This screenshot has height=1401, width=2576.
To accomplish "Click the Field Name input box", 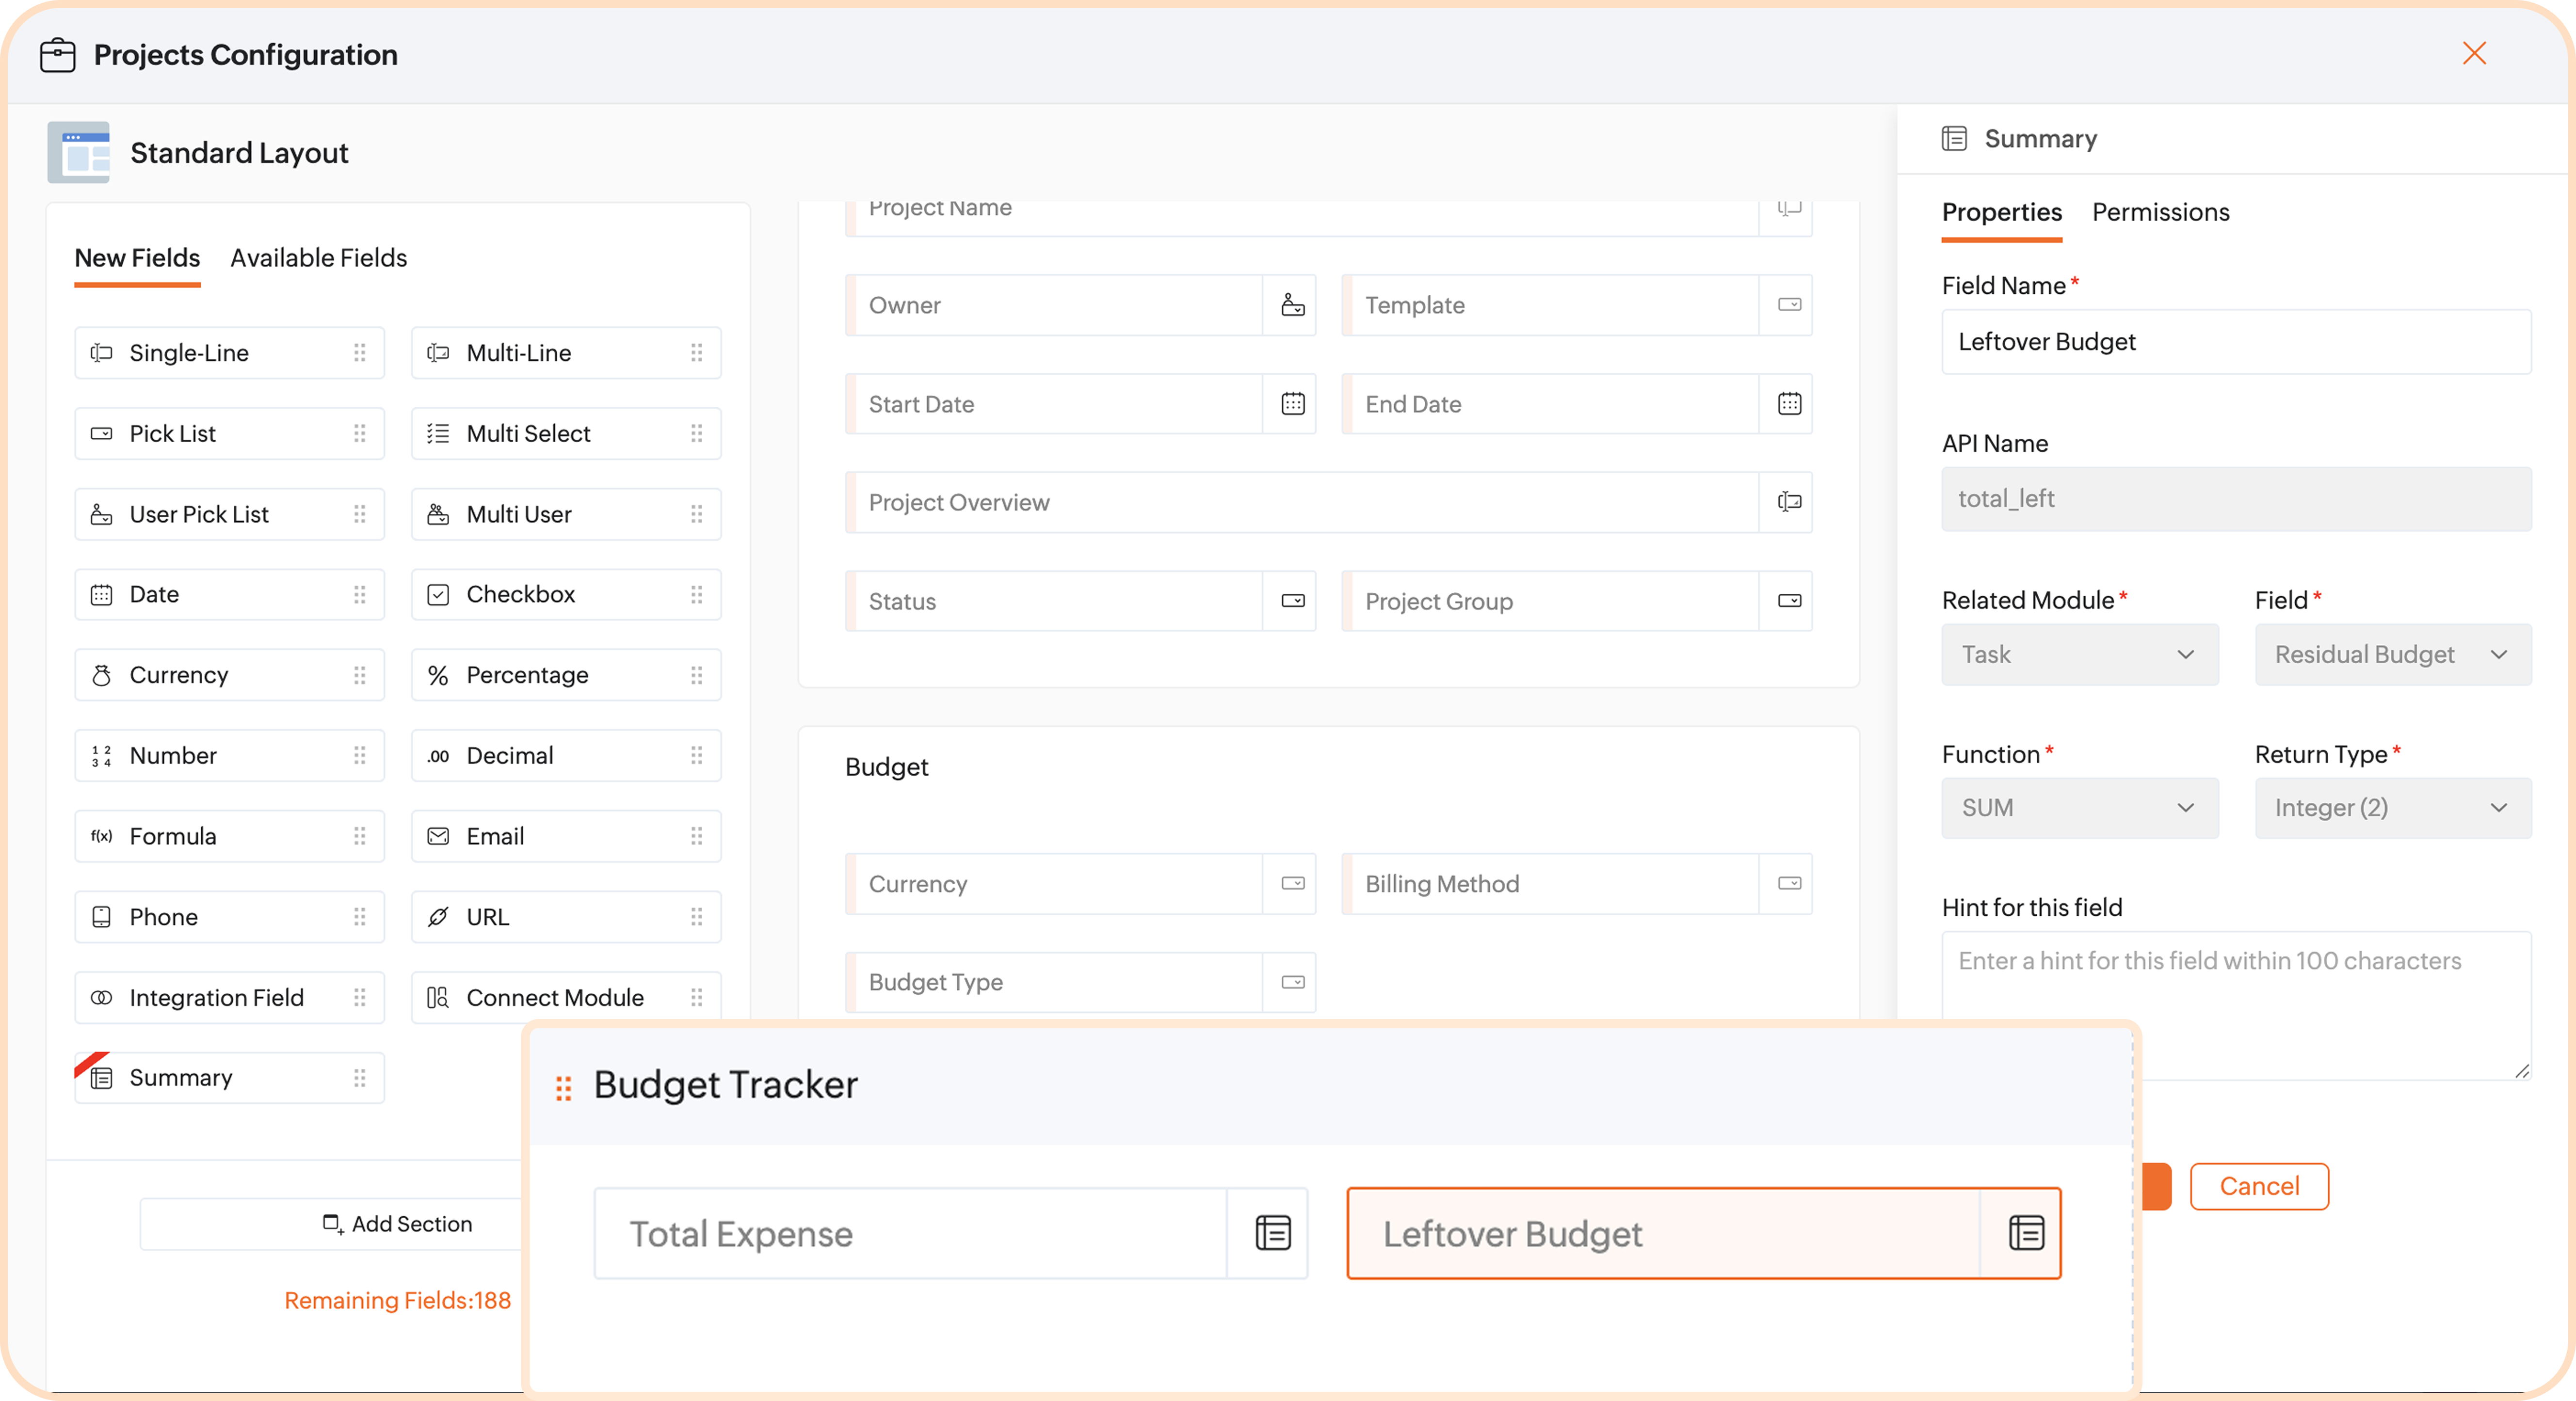I will 2235,342.
